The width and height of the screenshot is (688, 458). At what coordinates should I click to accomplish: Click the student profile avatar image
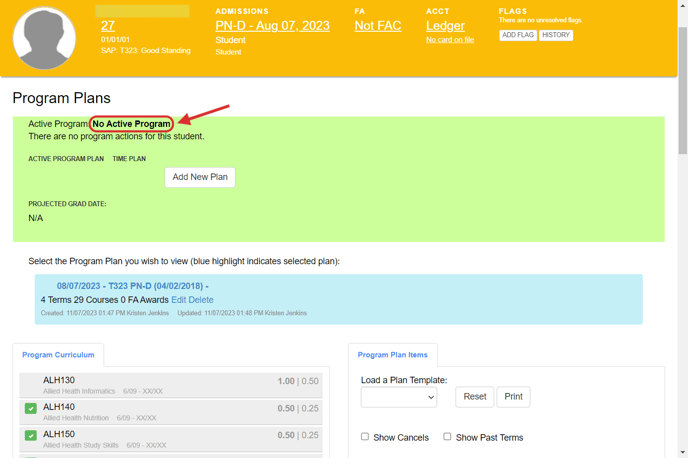pyautogui.click(x=44, y=38)
